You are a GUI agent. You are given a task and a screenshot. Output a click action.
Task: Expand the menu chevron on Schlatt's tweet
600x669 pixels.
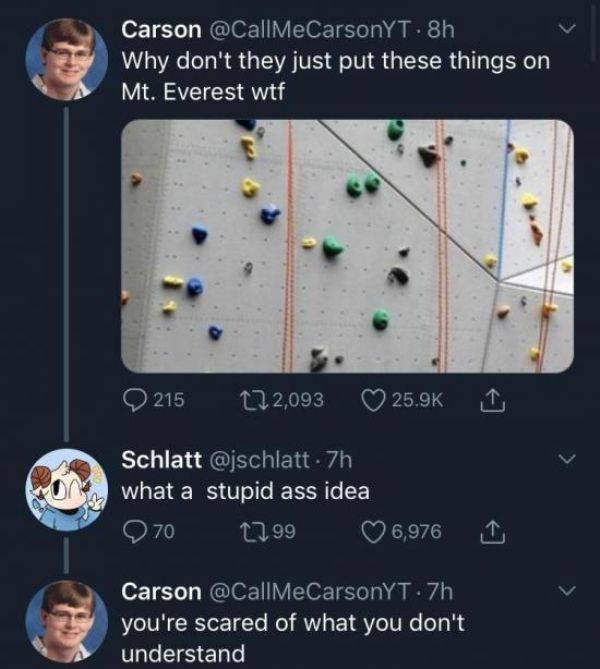click(566, 460)
